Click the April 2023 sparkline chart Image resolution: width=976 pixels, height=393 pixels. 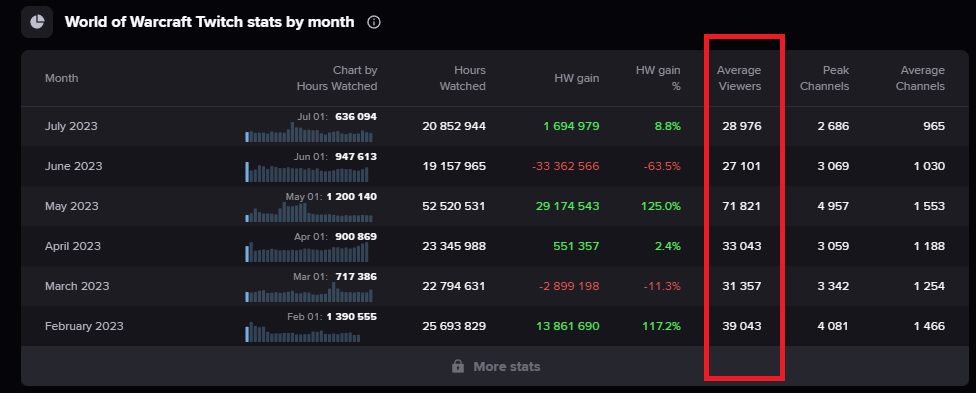point(307,252)
